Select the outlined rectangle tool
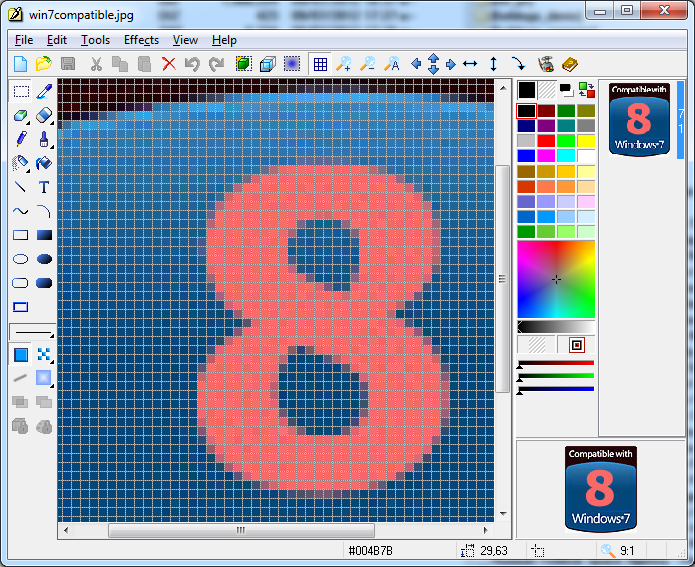Viewport: 695px width, 567px height. (20, 235)
